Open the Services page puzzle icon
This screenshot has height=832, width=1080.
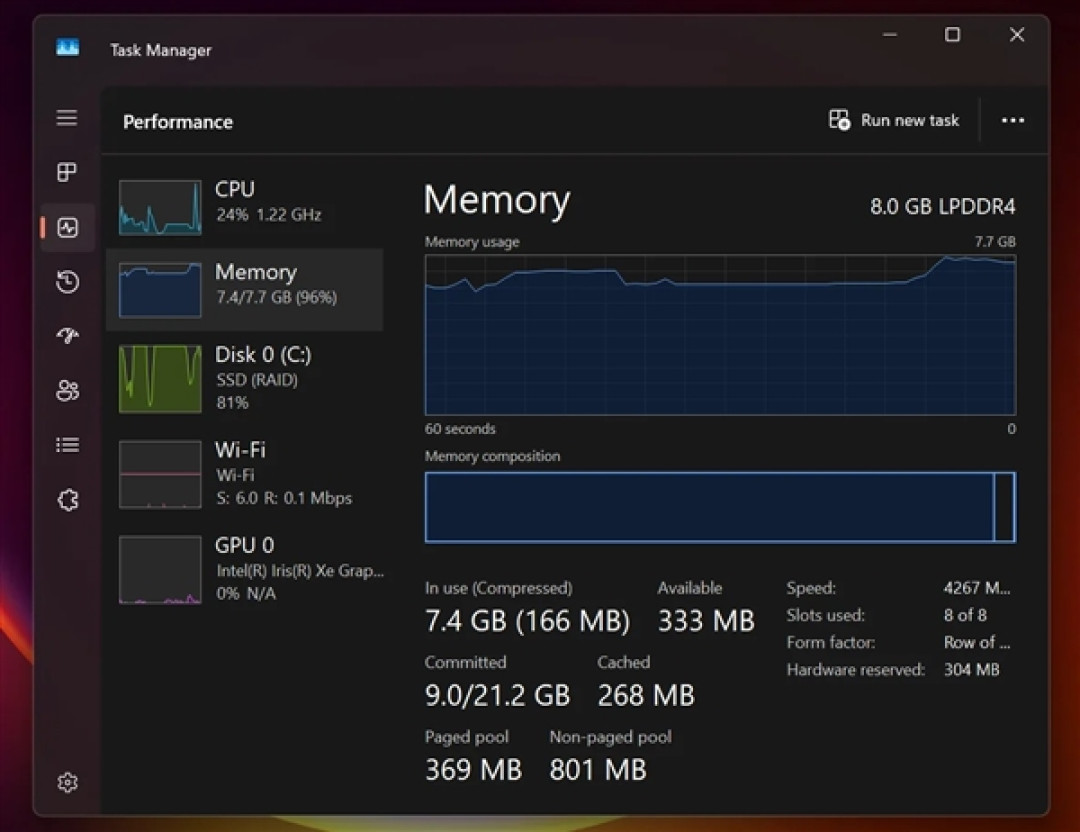[x=68, y=499]
